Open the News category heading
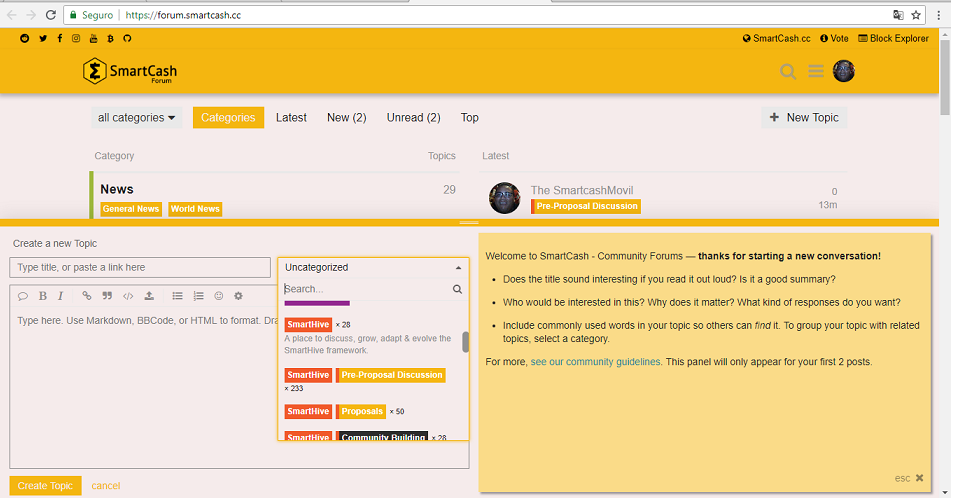958x503 pixels. 117,189
